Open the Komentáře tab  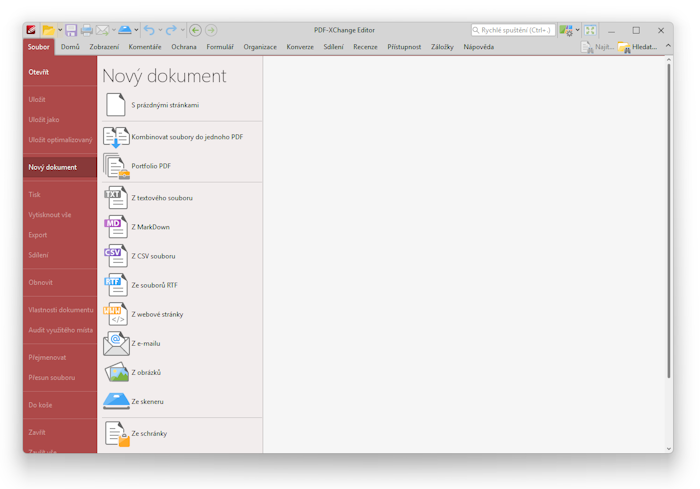pos(145,47)
